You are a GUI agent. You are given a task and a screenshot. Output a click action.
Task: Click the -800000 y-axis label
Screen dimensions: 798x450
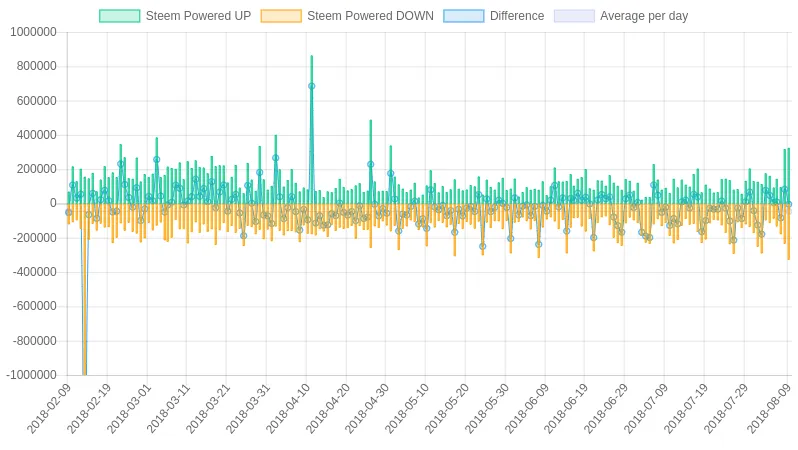tap(35, 341)
